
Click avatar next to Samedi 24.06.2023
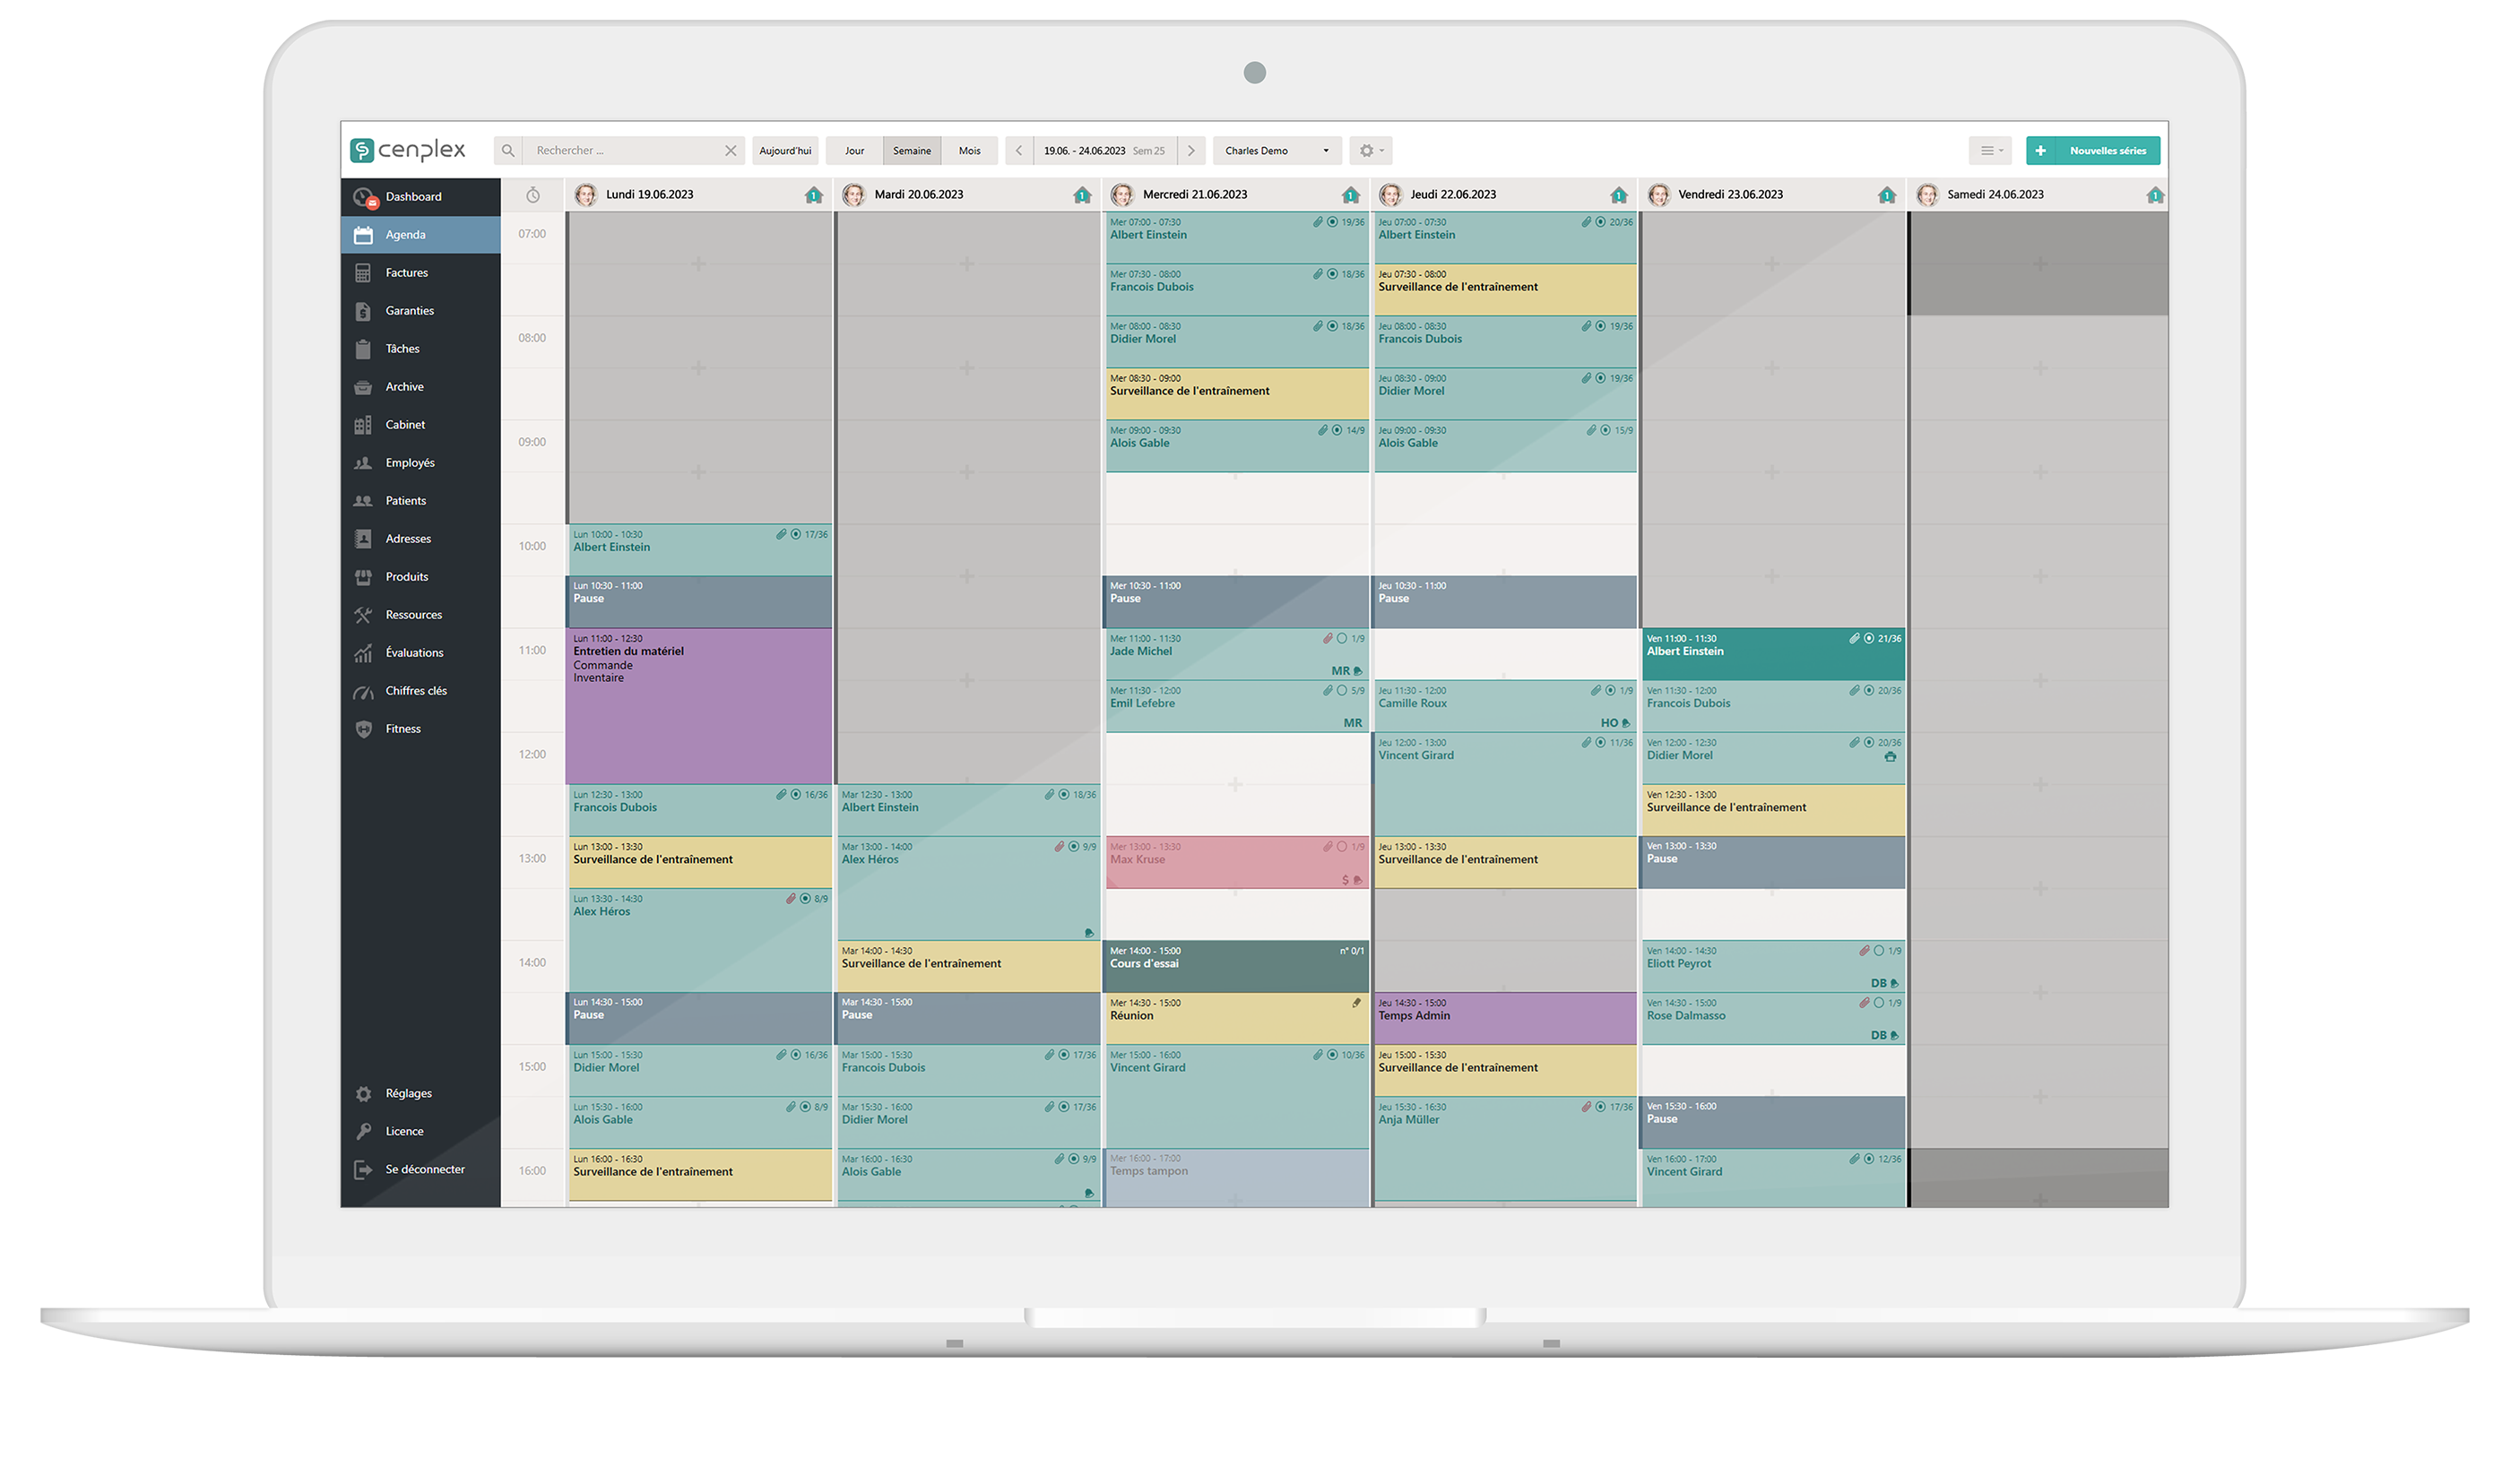[1927, 195]
